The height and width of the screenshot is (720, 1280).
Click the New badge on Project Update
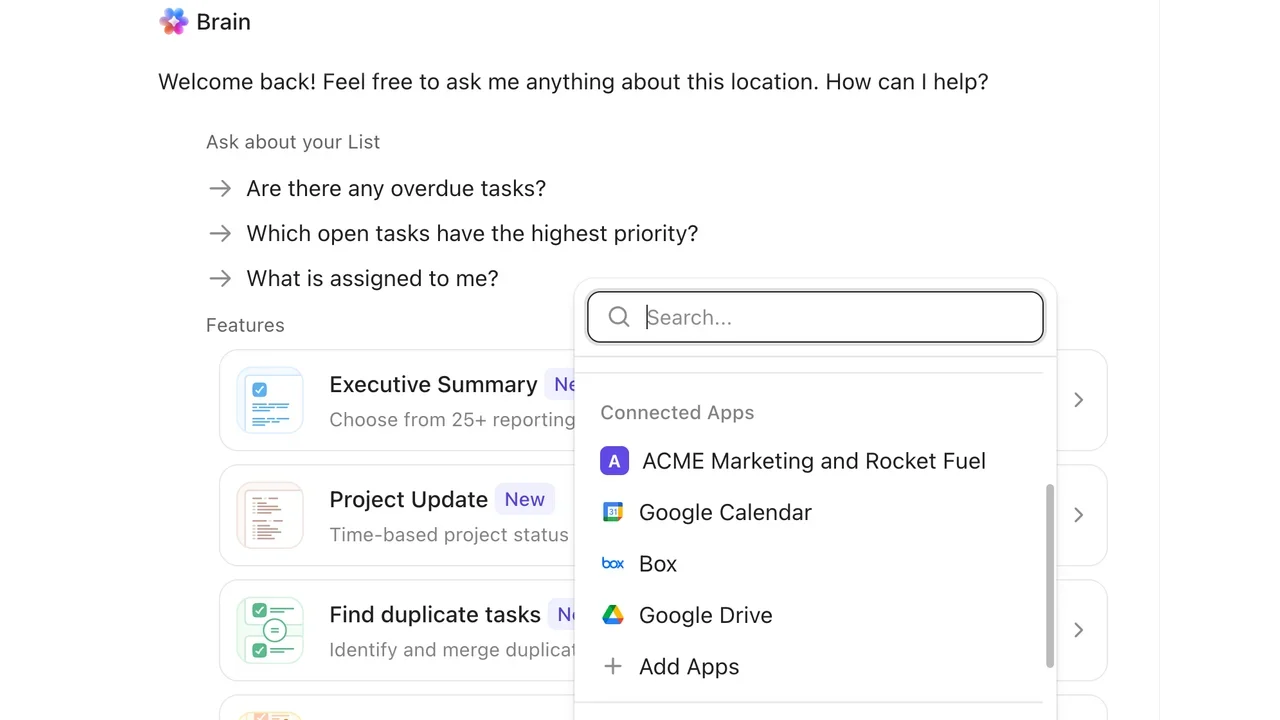[x=525, y=499]
